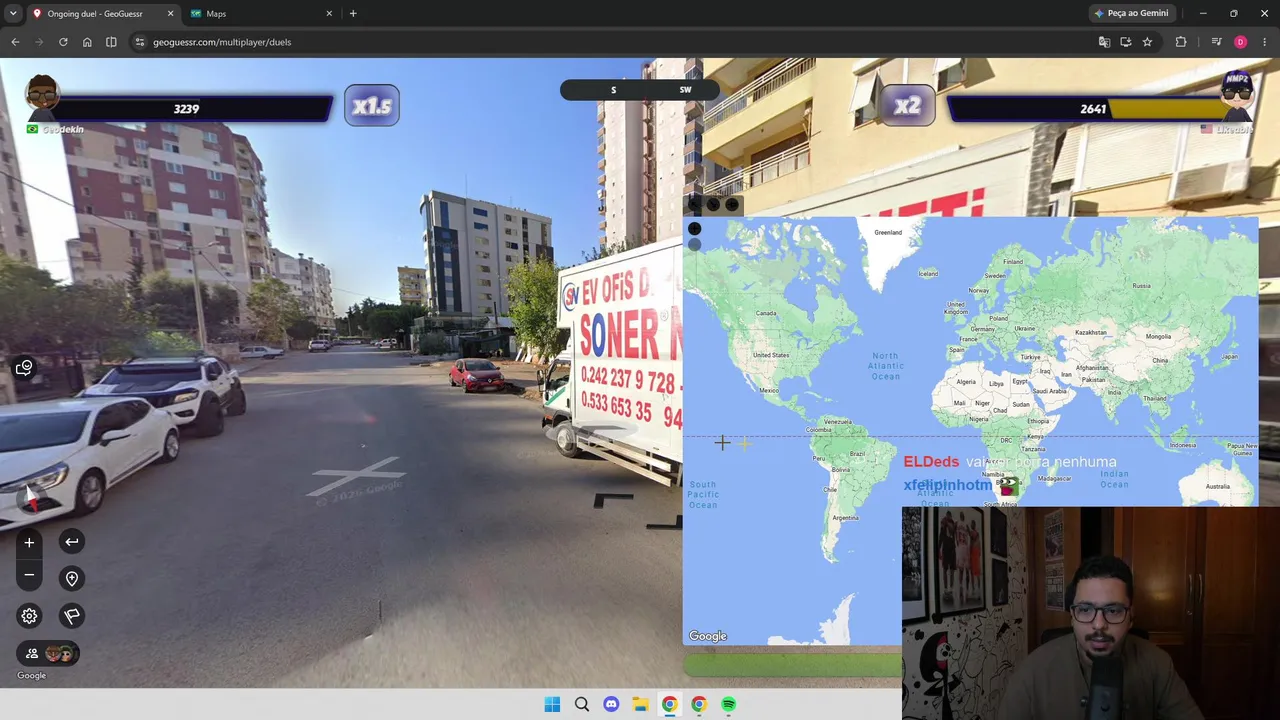Click the Geodekin username label
Viewport: 1280px width, 720px height.
63,129
